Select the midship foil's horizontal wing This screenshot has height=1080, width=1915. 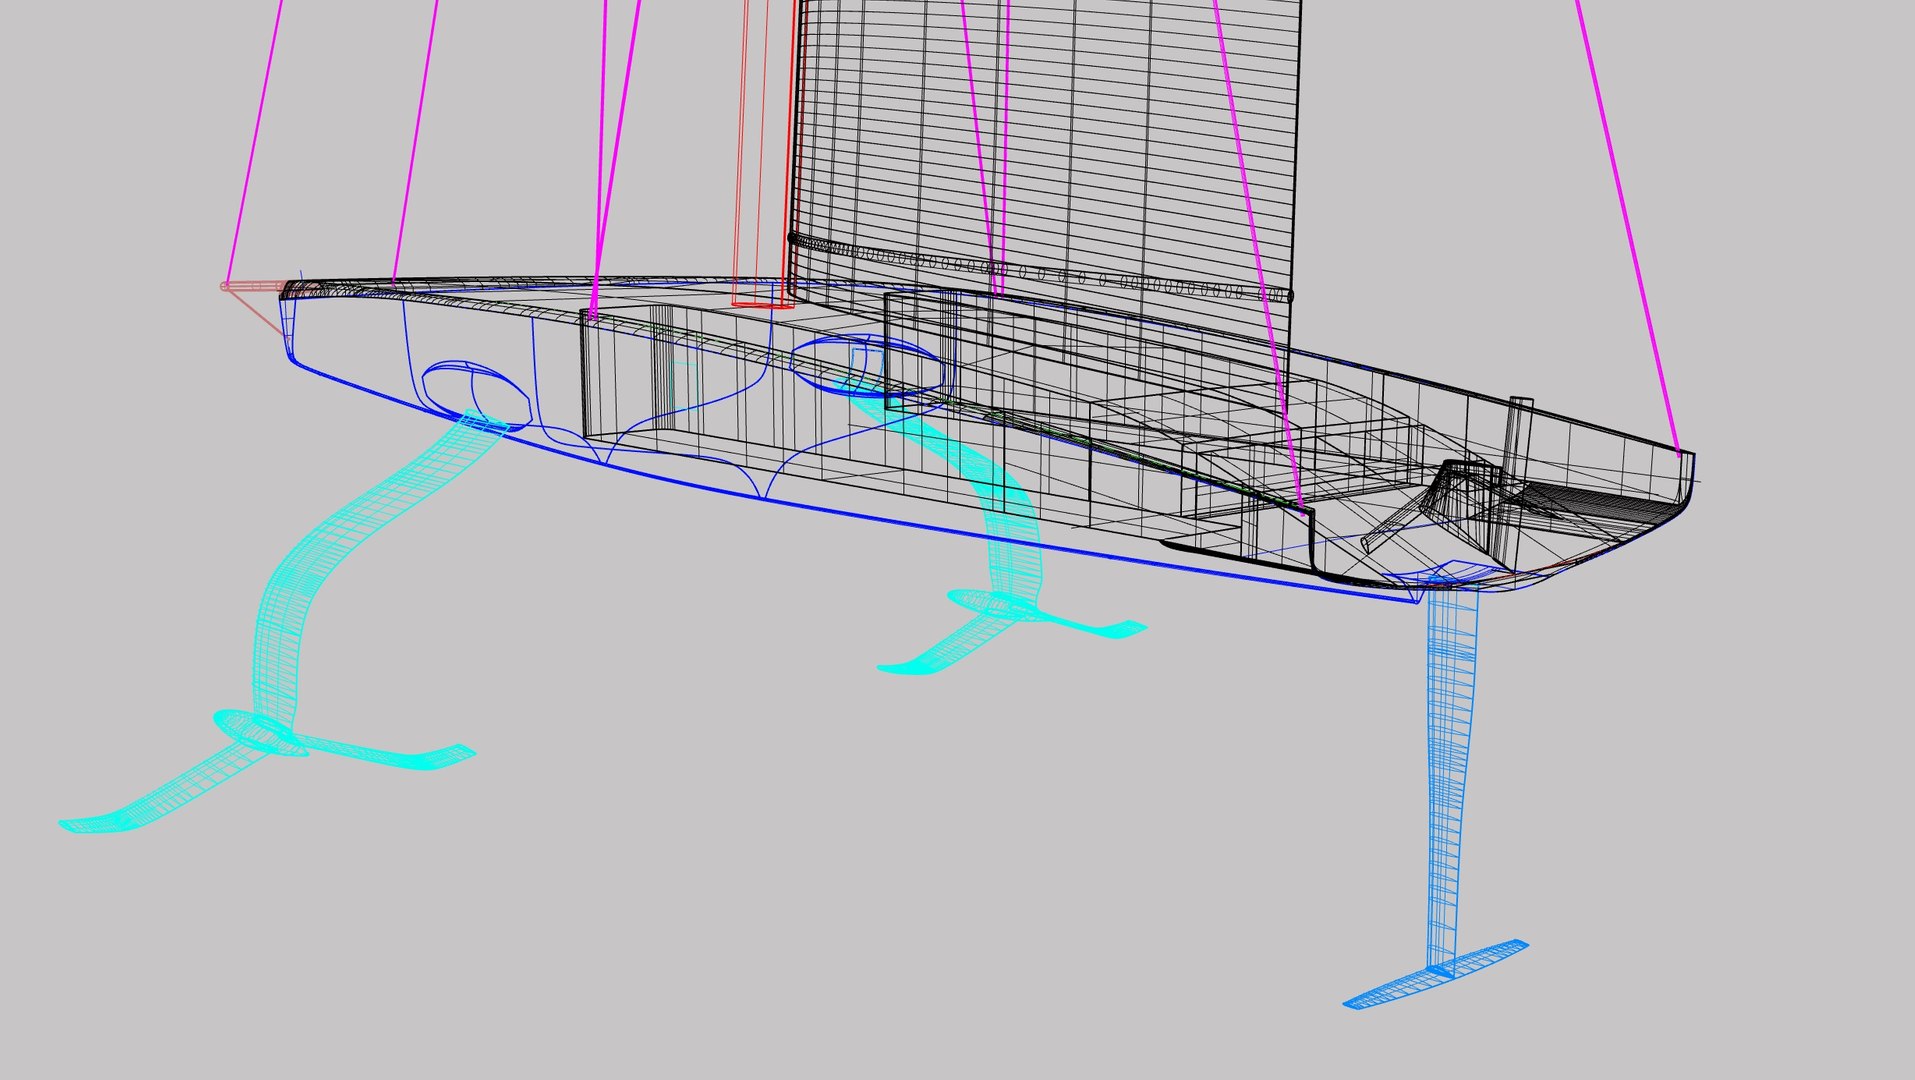[1010, 632]
